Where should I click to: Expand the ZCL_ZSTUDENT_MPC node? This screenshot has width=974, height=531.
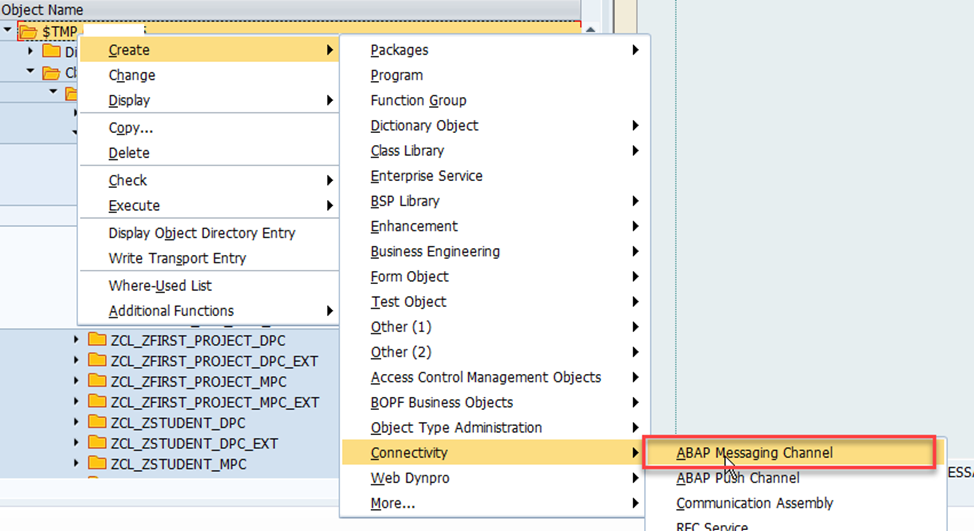pos(76,463)
